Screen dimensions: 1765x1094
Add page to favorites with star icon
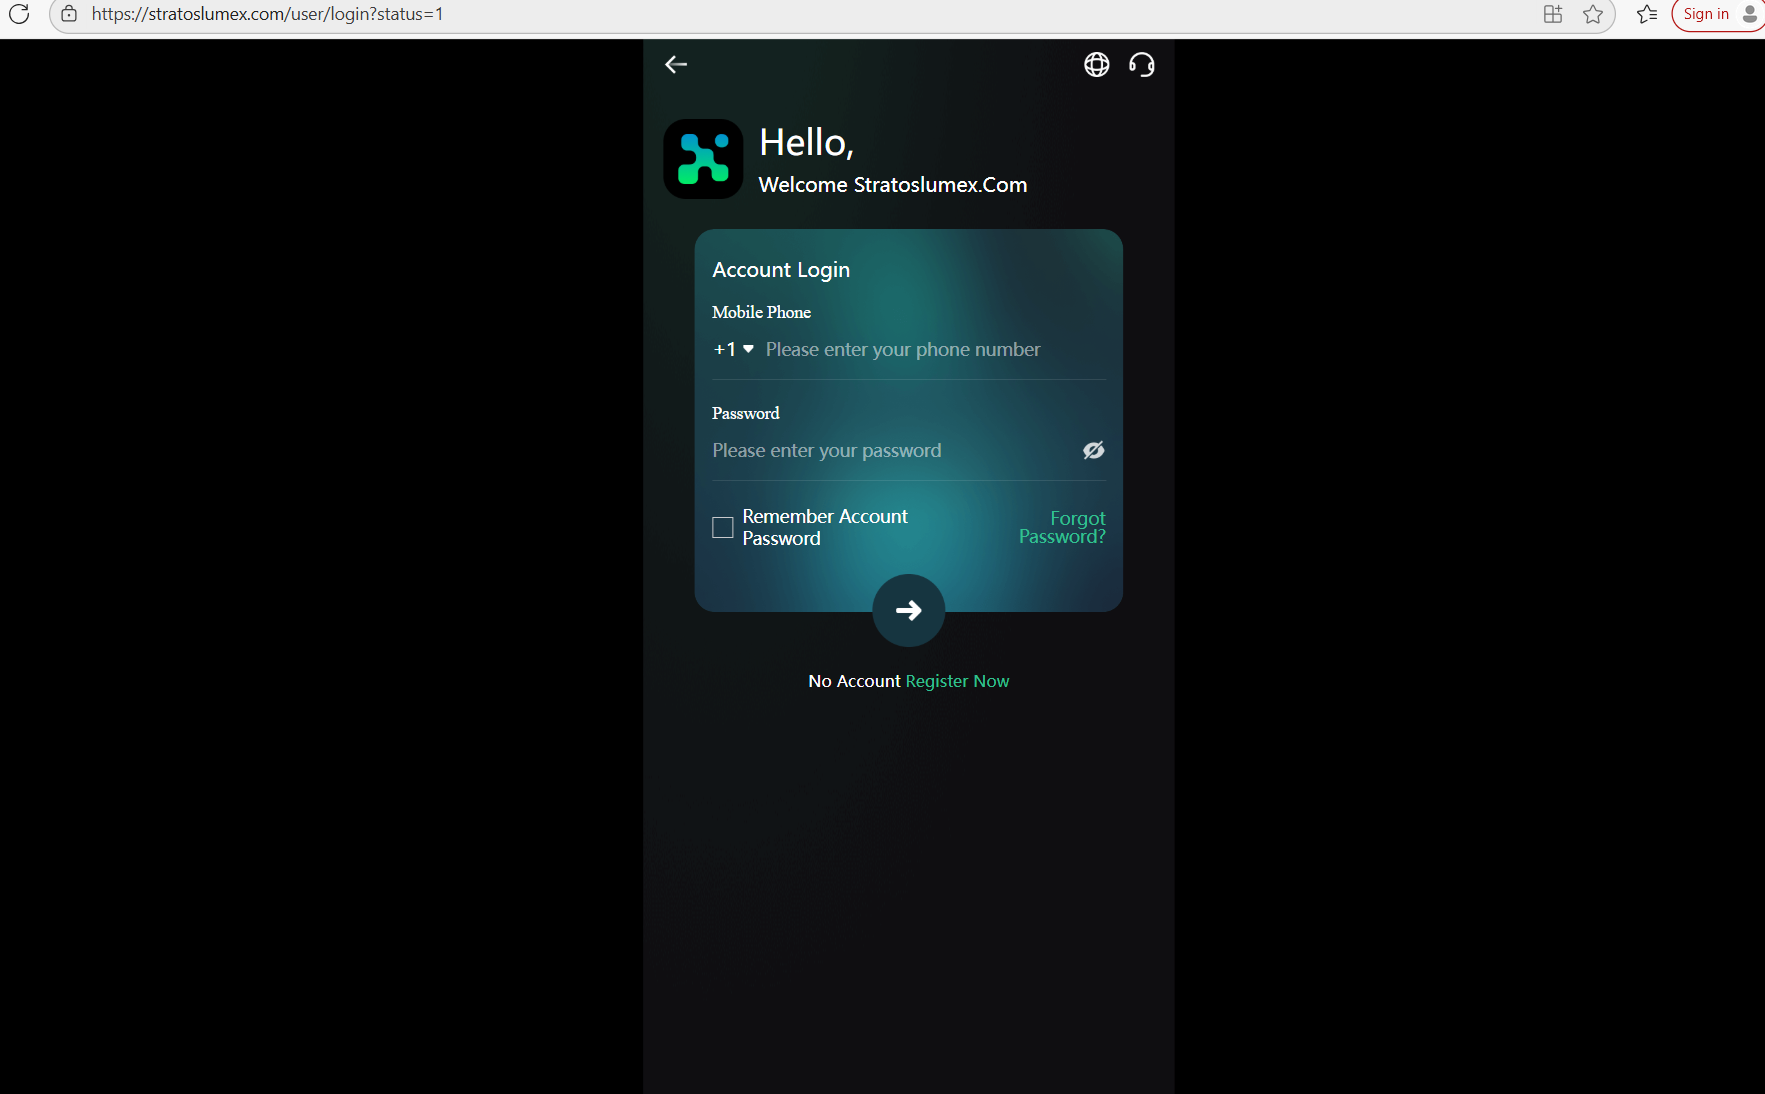pyautogui.click(x=1593, y=14)
